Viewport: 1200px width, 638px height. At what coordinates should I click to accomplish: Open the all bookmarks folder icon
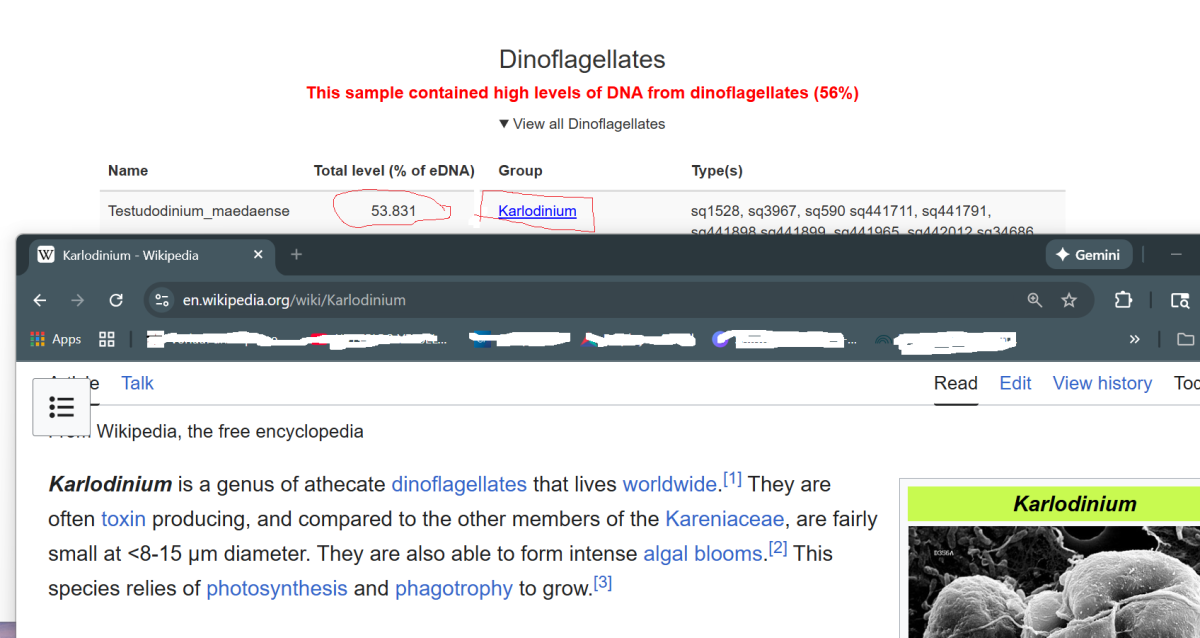1185,339
